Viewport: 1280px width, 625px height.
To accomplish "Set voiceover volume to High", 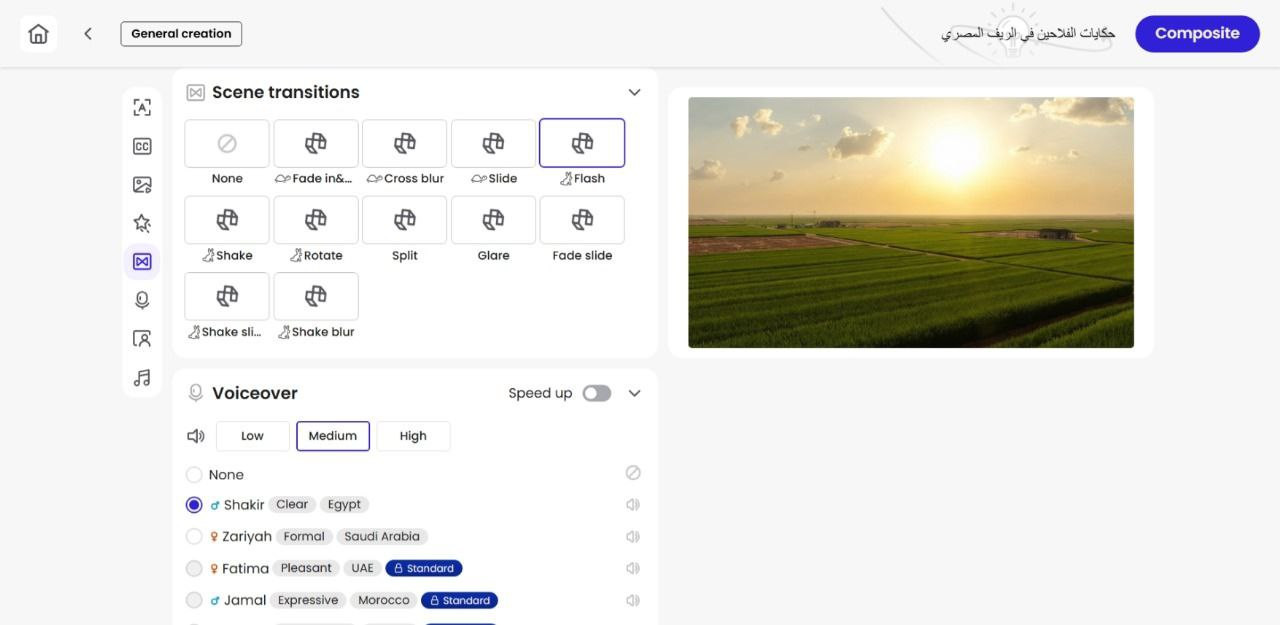I will pos(413,436).
